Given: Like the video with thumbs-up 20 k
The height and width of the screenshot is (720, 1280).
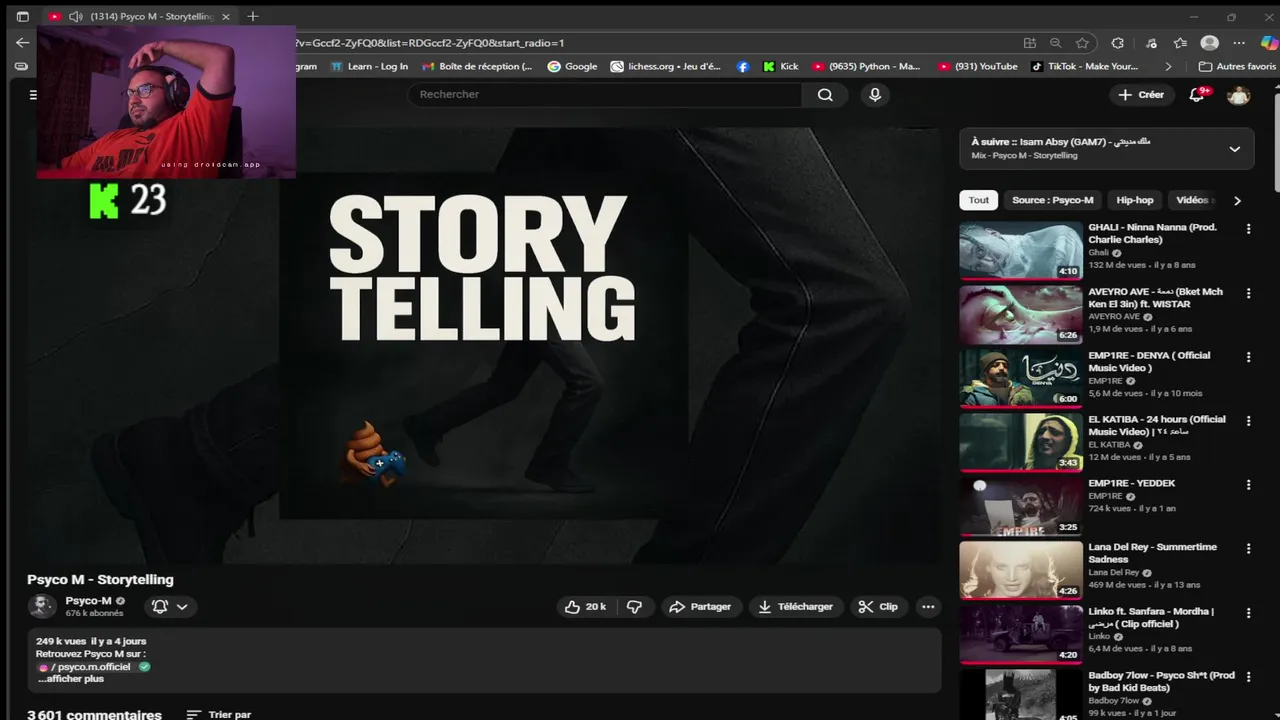Looking at the screenshot, I should [x=585, y=607].
